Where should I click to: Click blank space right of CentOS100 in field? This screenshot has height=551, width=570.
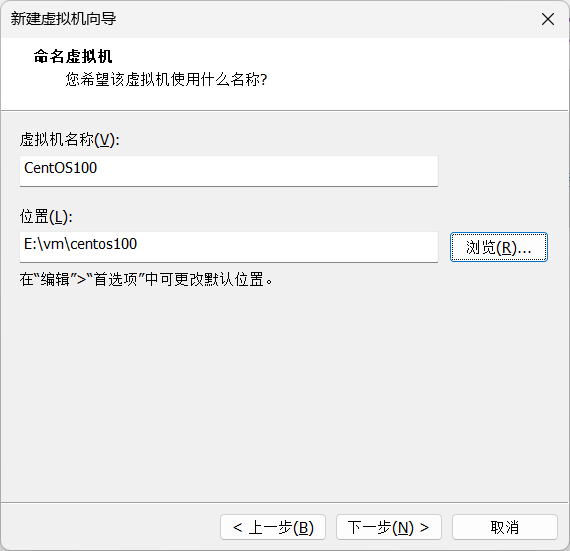[267, 171]
